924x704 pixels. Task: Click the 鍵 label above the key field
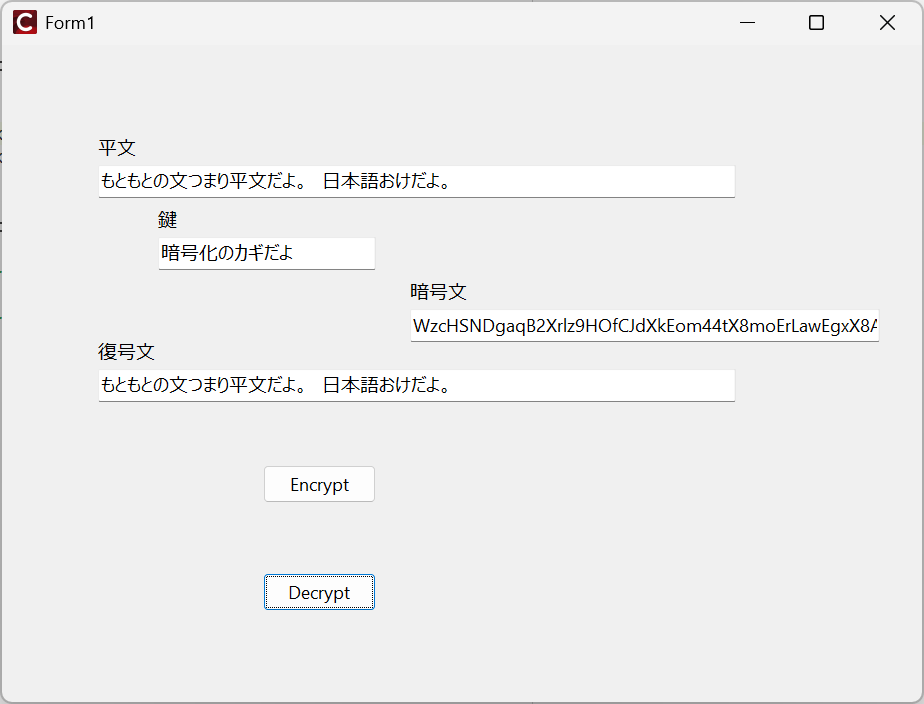167,219
